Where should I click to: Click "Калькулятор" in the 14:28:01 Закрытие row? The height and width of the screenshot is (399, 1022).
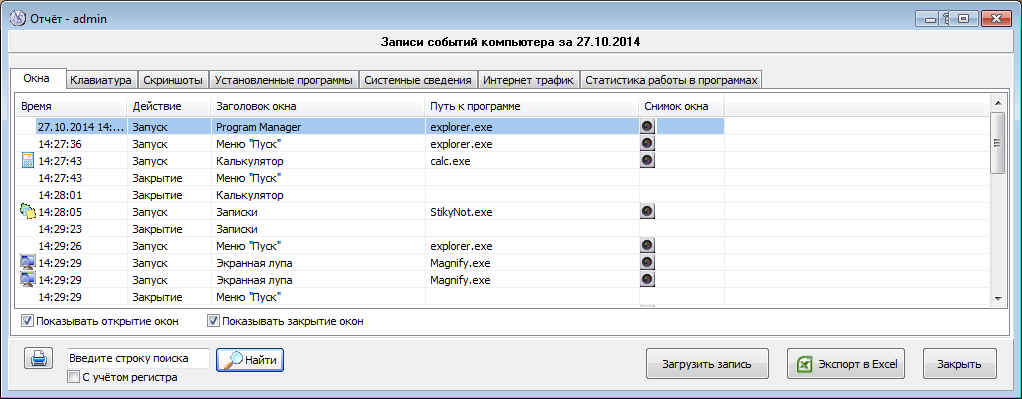coord(250,194)
